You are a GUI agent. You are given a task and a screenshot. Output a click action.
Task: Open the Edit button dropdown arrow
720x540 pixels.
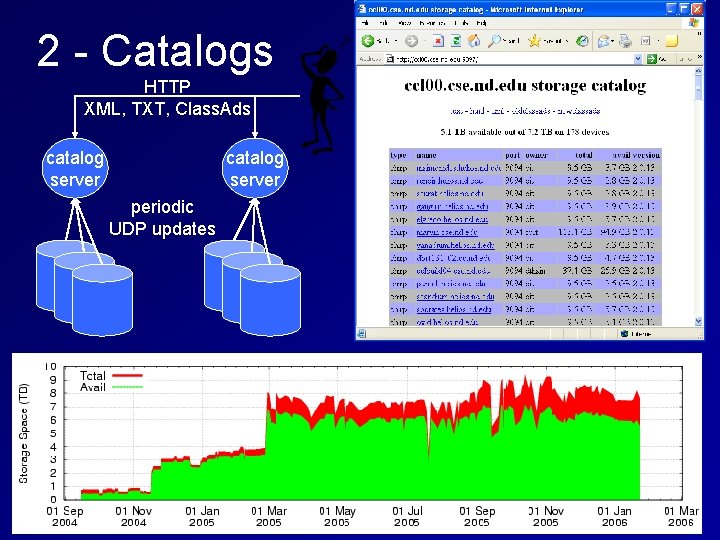point(658,41)
